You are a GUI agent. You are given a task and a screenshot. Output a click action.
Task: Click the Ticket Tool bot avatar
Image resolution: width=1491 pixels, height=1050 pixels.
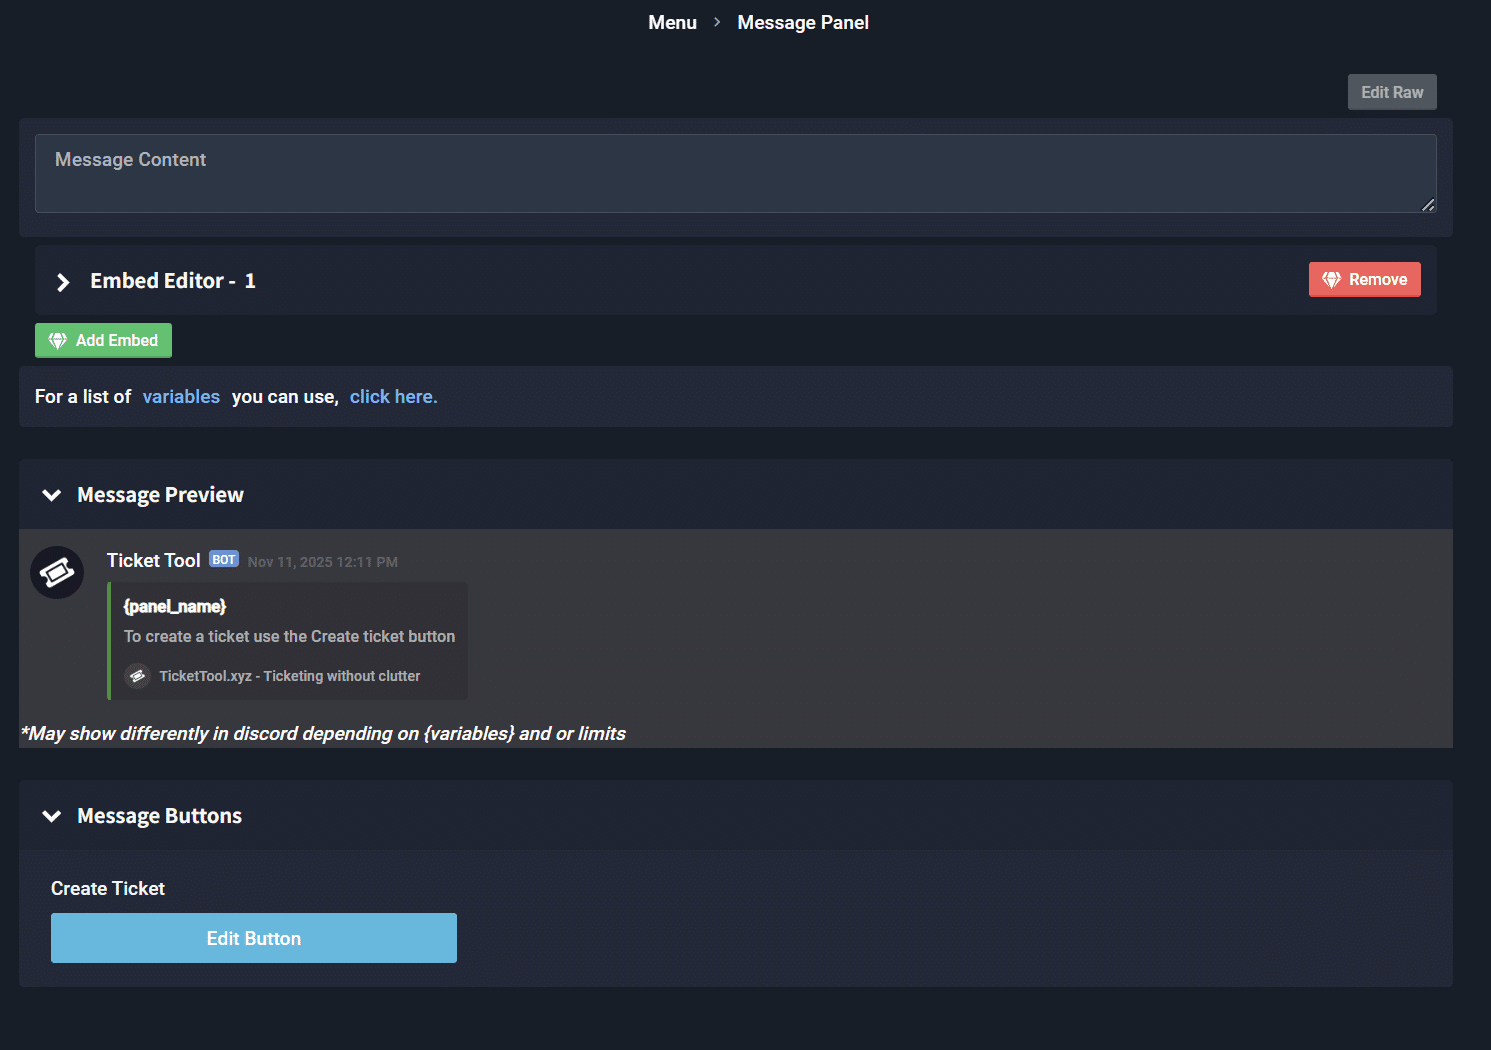tap(57, 572)
